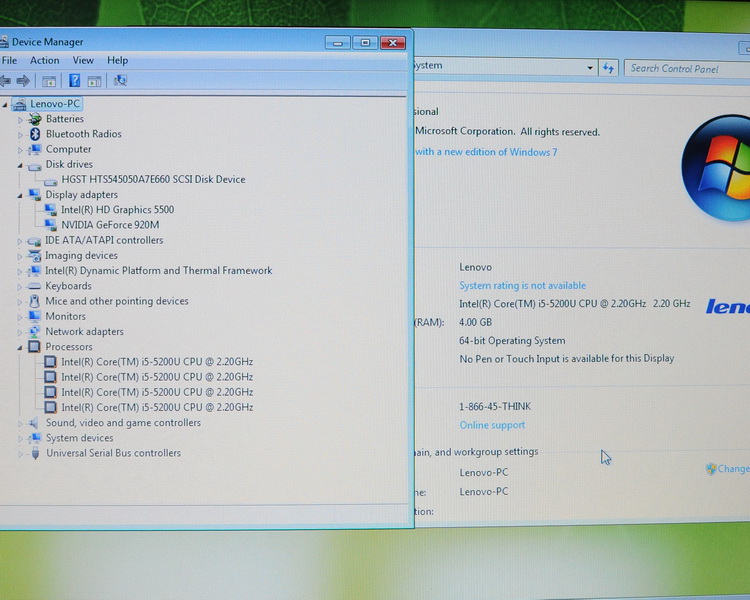The width and height of the screenshot is (750, 600).
Task: Open the Help menu
Action: [x=117, y=60]
